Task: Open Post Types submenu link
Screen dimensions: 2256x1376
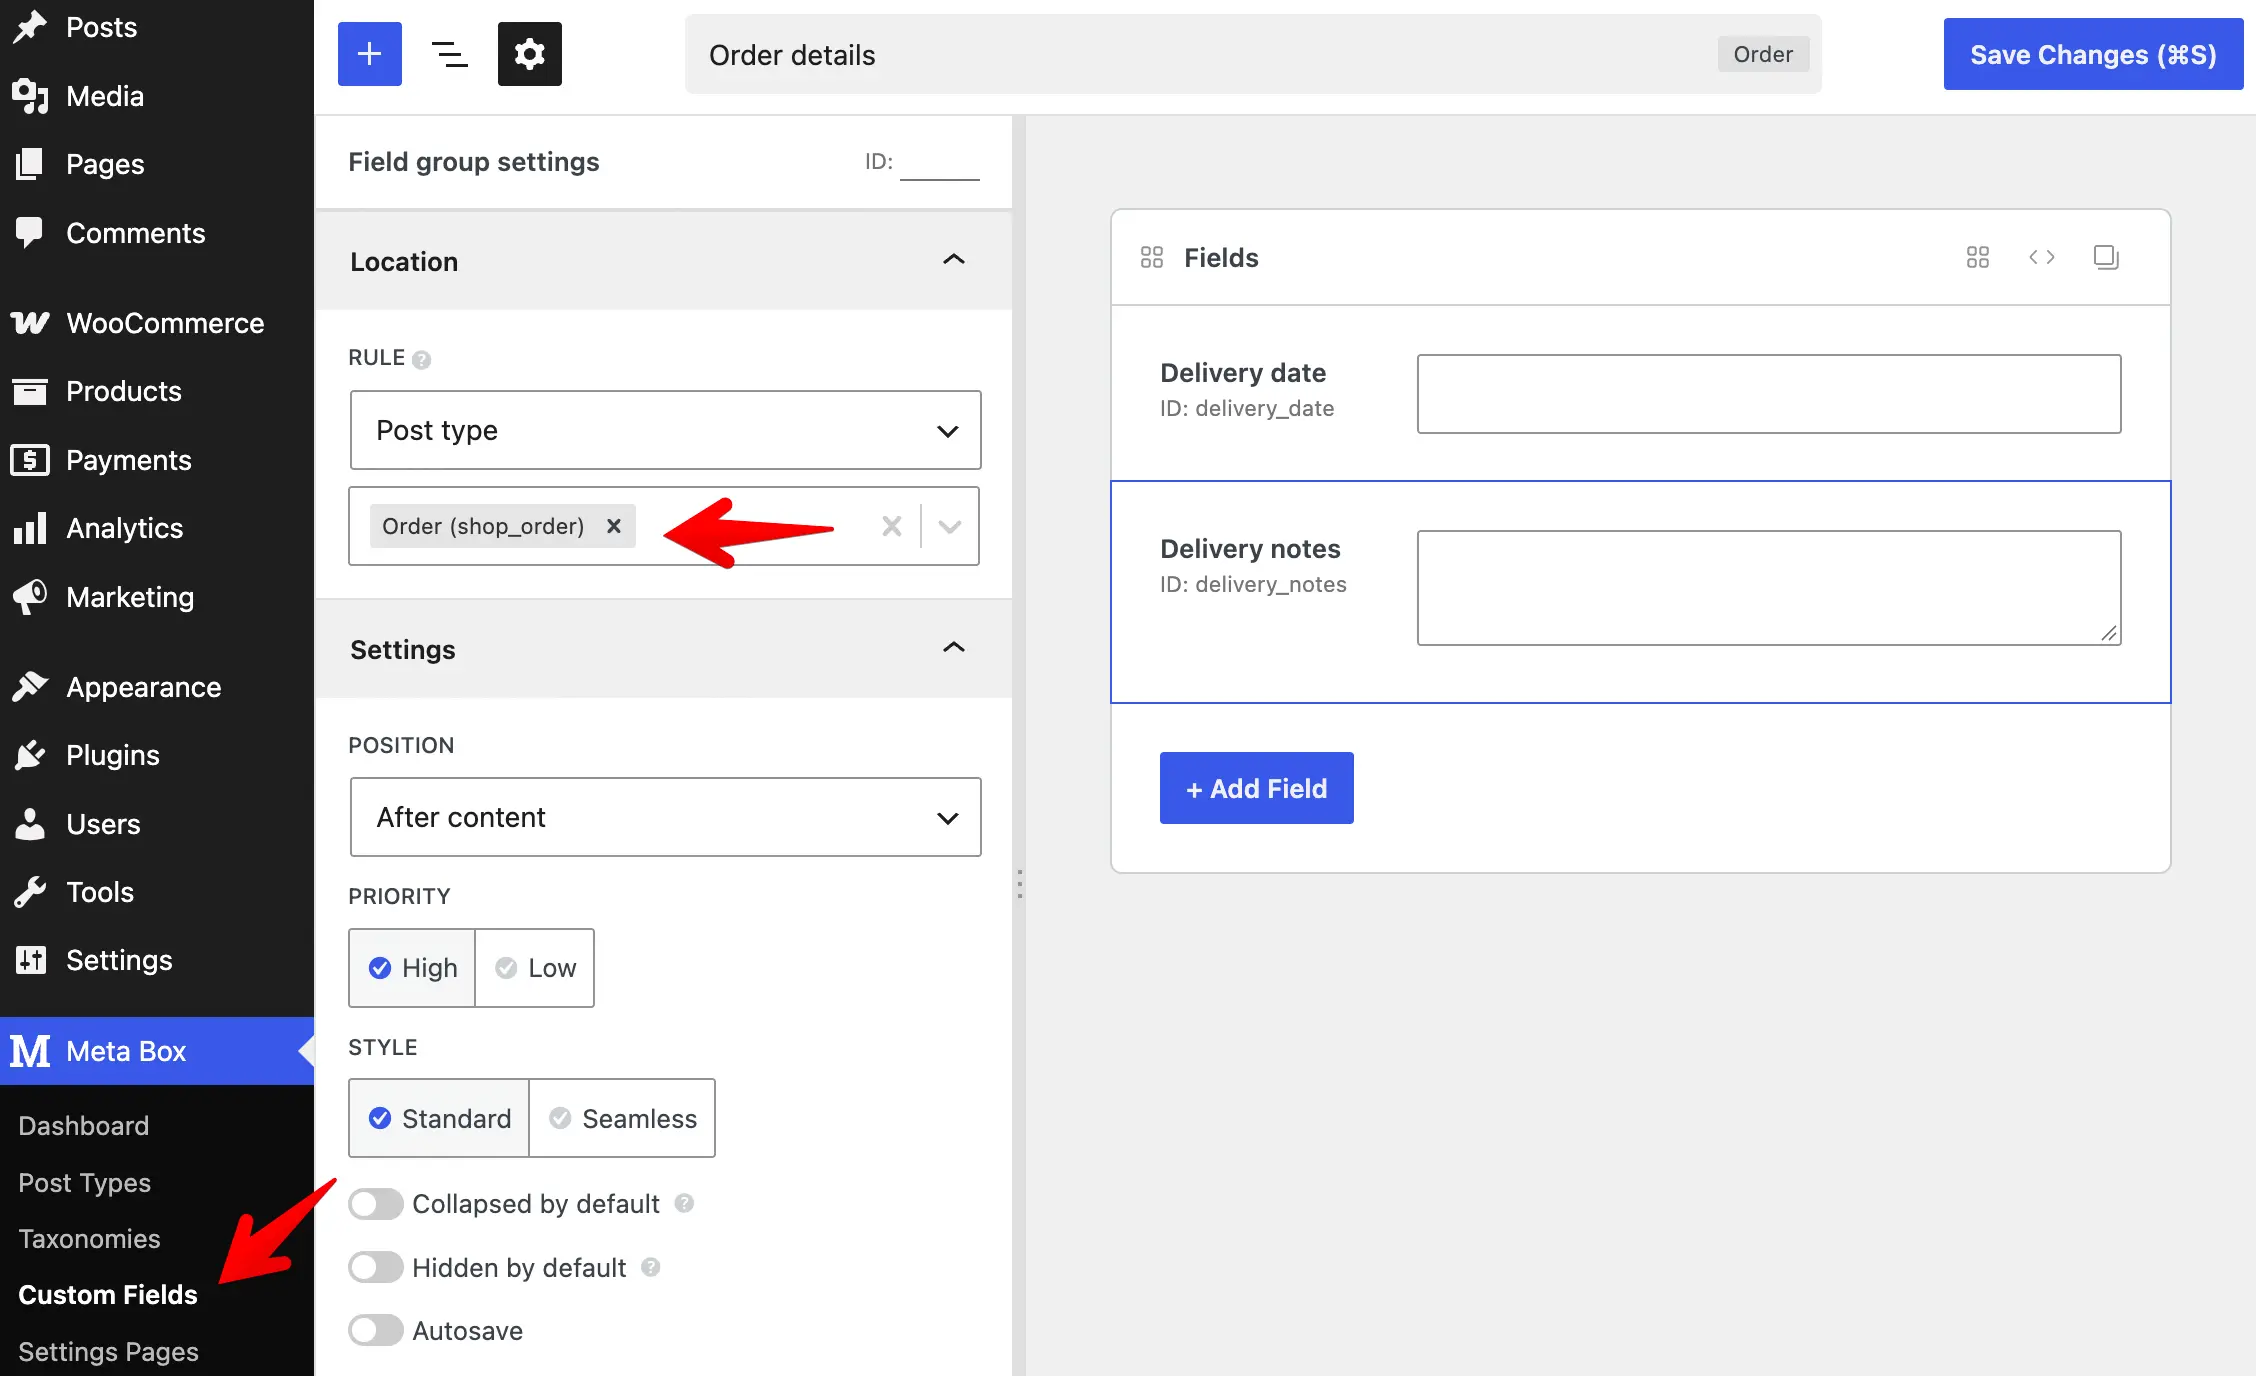Action: point(84,1182)
